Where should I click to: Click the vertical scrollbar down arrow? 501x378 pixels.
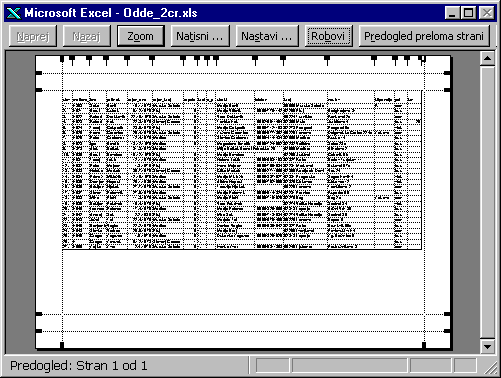[487, 347]
